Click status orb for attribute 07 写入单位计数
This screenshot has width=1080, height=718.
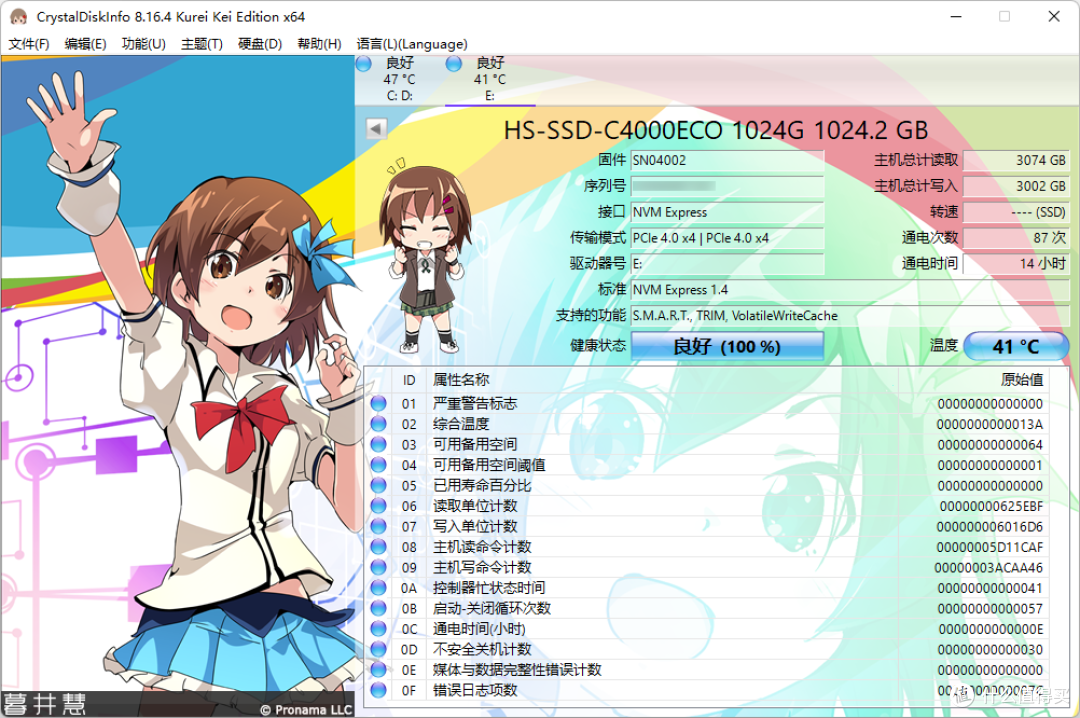[378, 526]
